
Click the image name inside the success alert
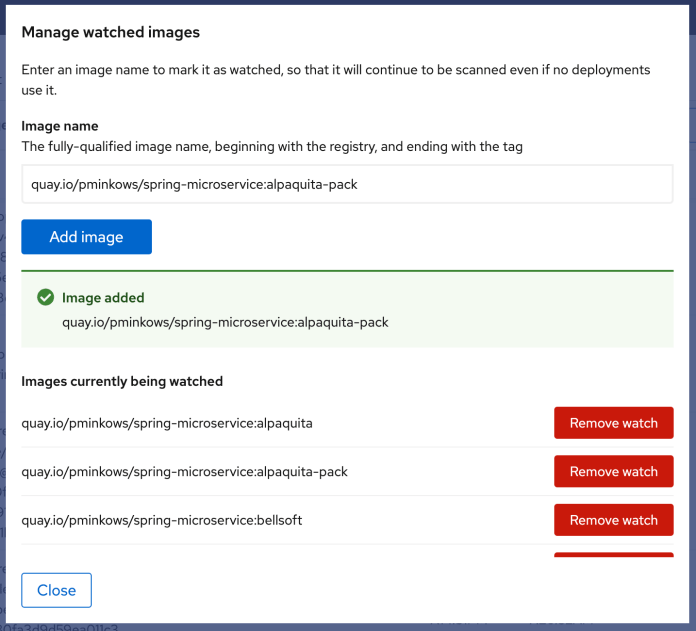(225, 322)
